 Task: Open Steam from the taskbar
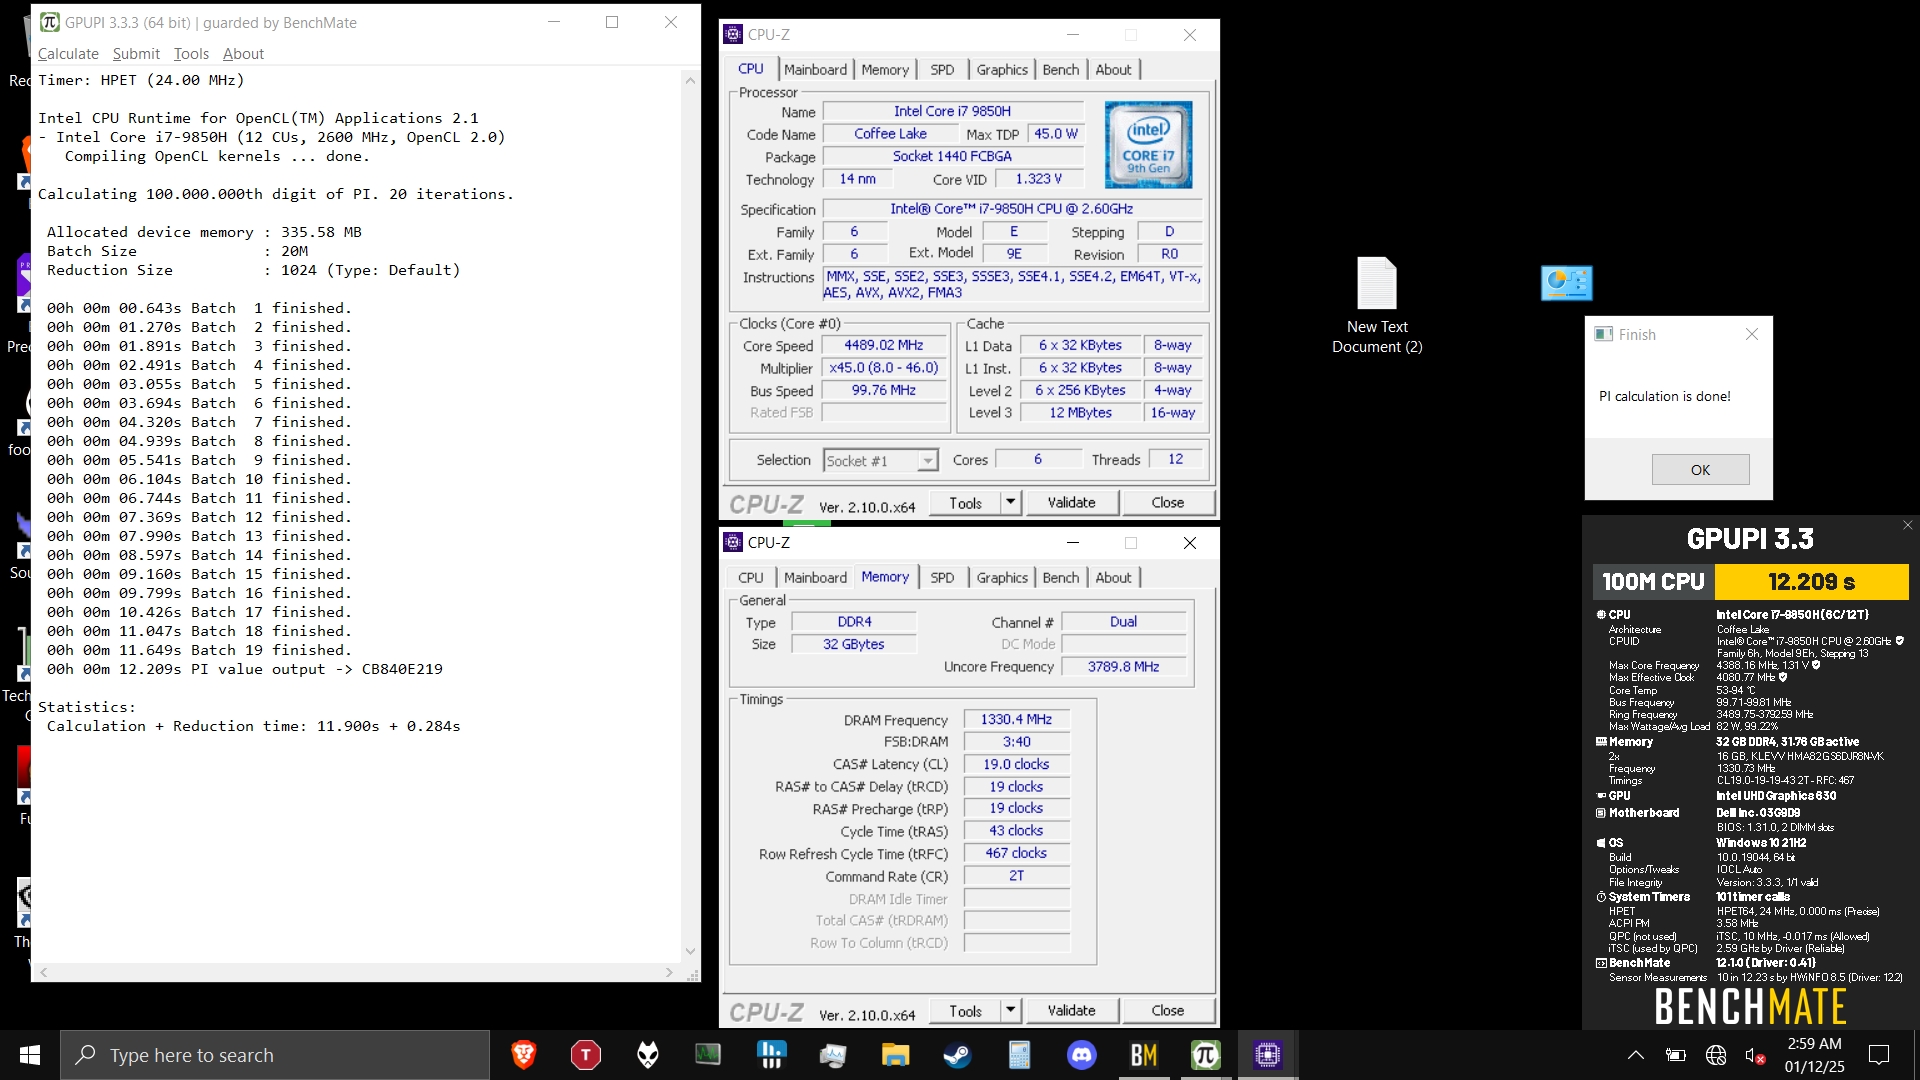(x=957, y=1055)
